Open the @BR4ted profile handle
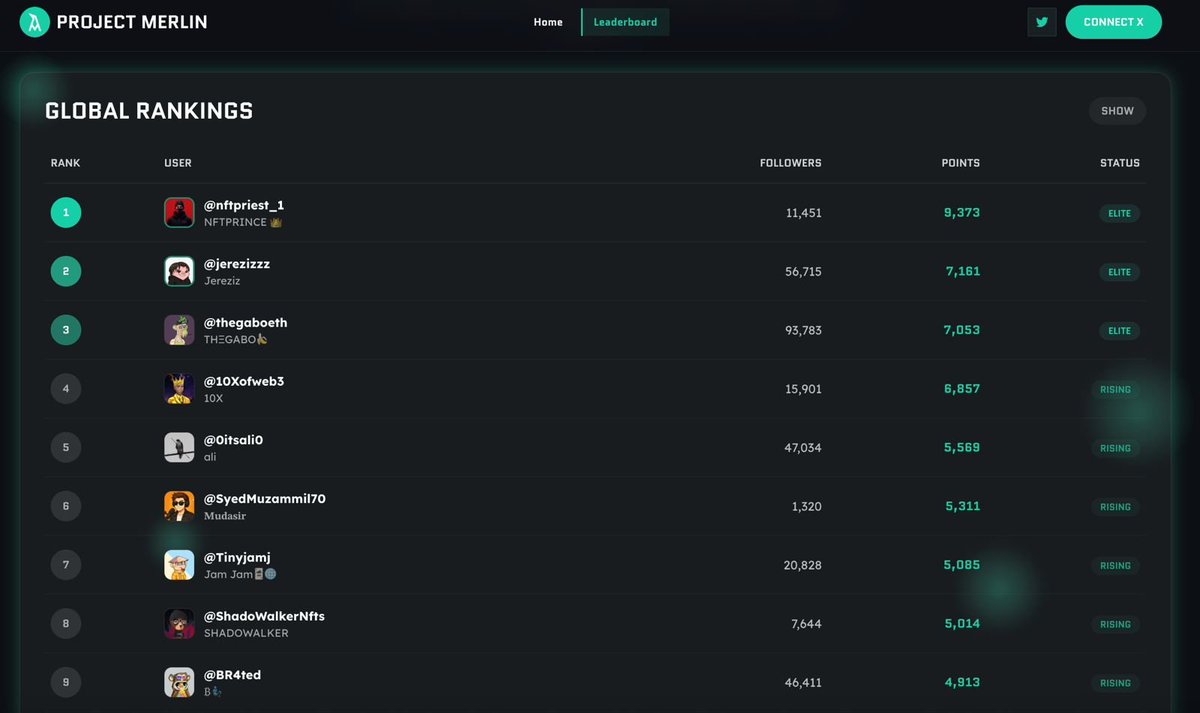The height and width of the screenshot is (713, 1200). click(x=232, y=675)
